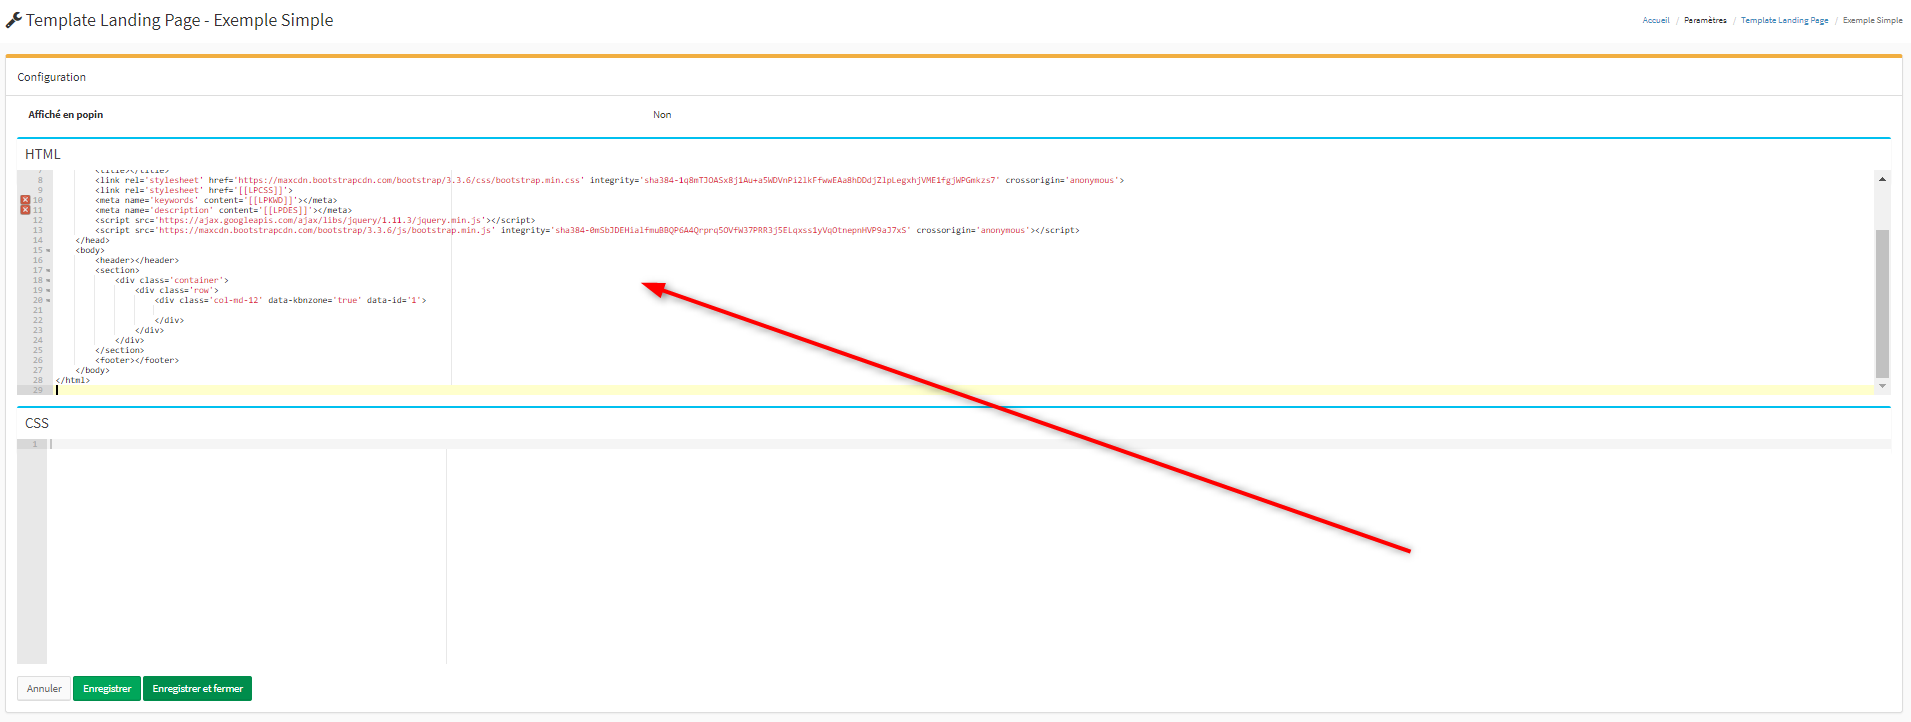
Task: Click the closing </html> tag line
Action: tap(72, 380)
